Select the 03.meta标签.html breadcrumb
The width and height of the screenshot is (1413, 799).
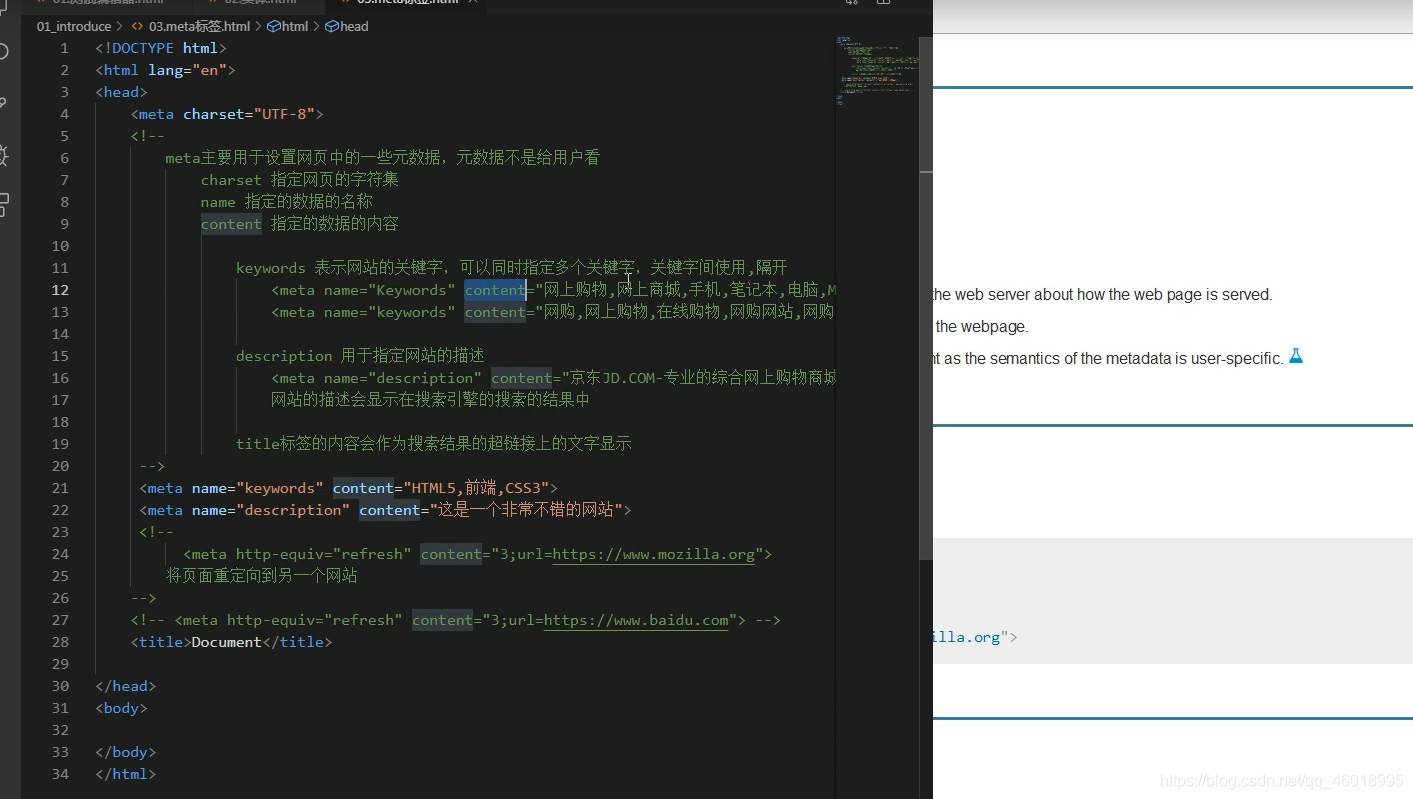[x=200, y=27]
